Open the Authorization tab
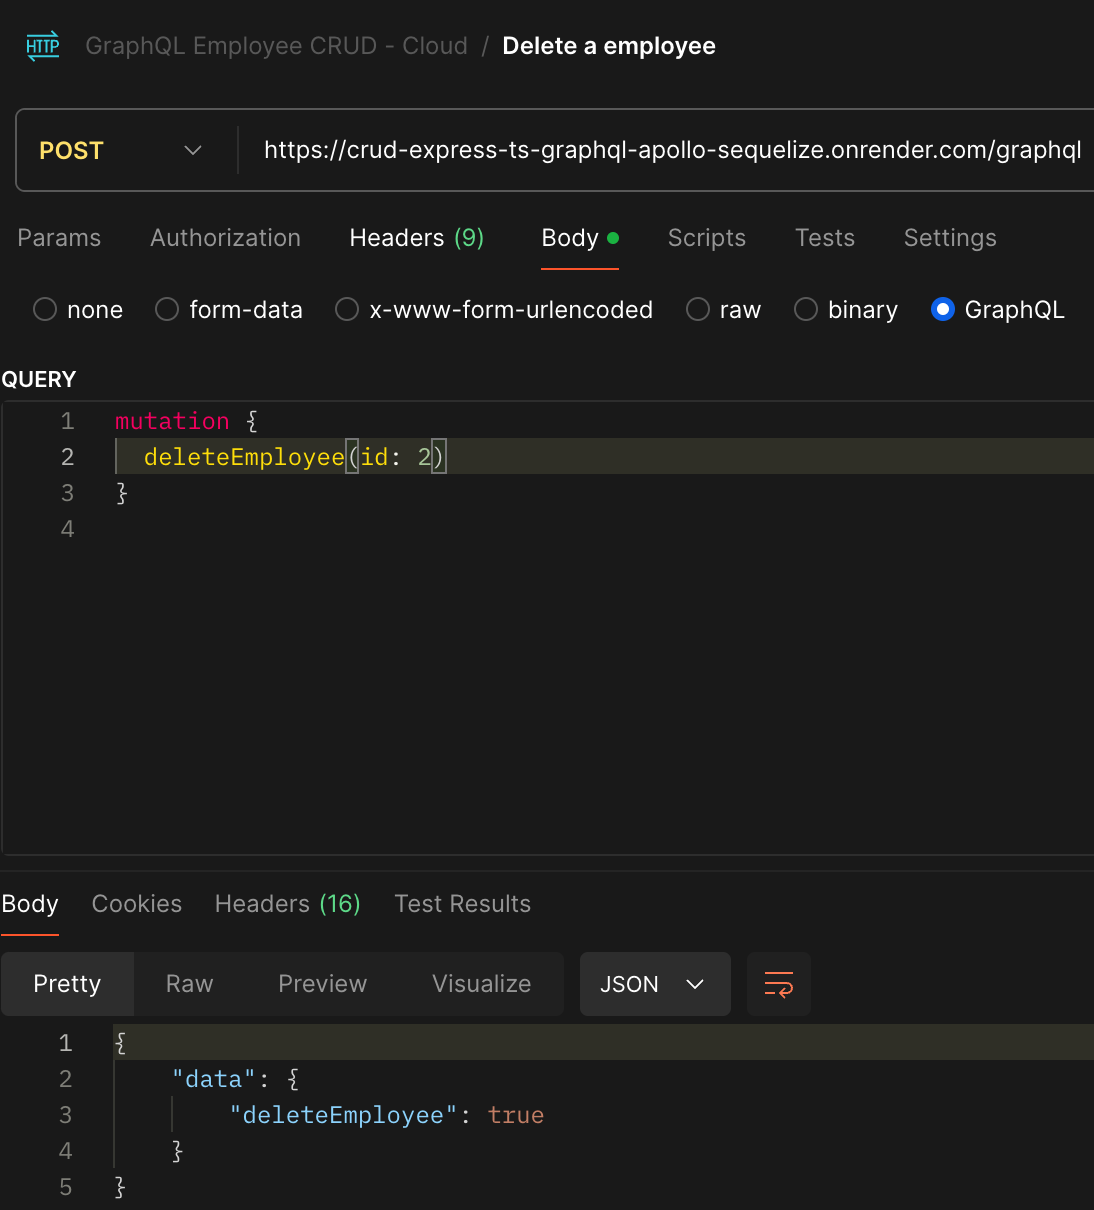This screenshot has height=1210, width=1094. 225,238
